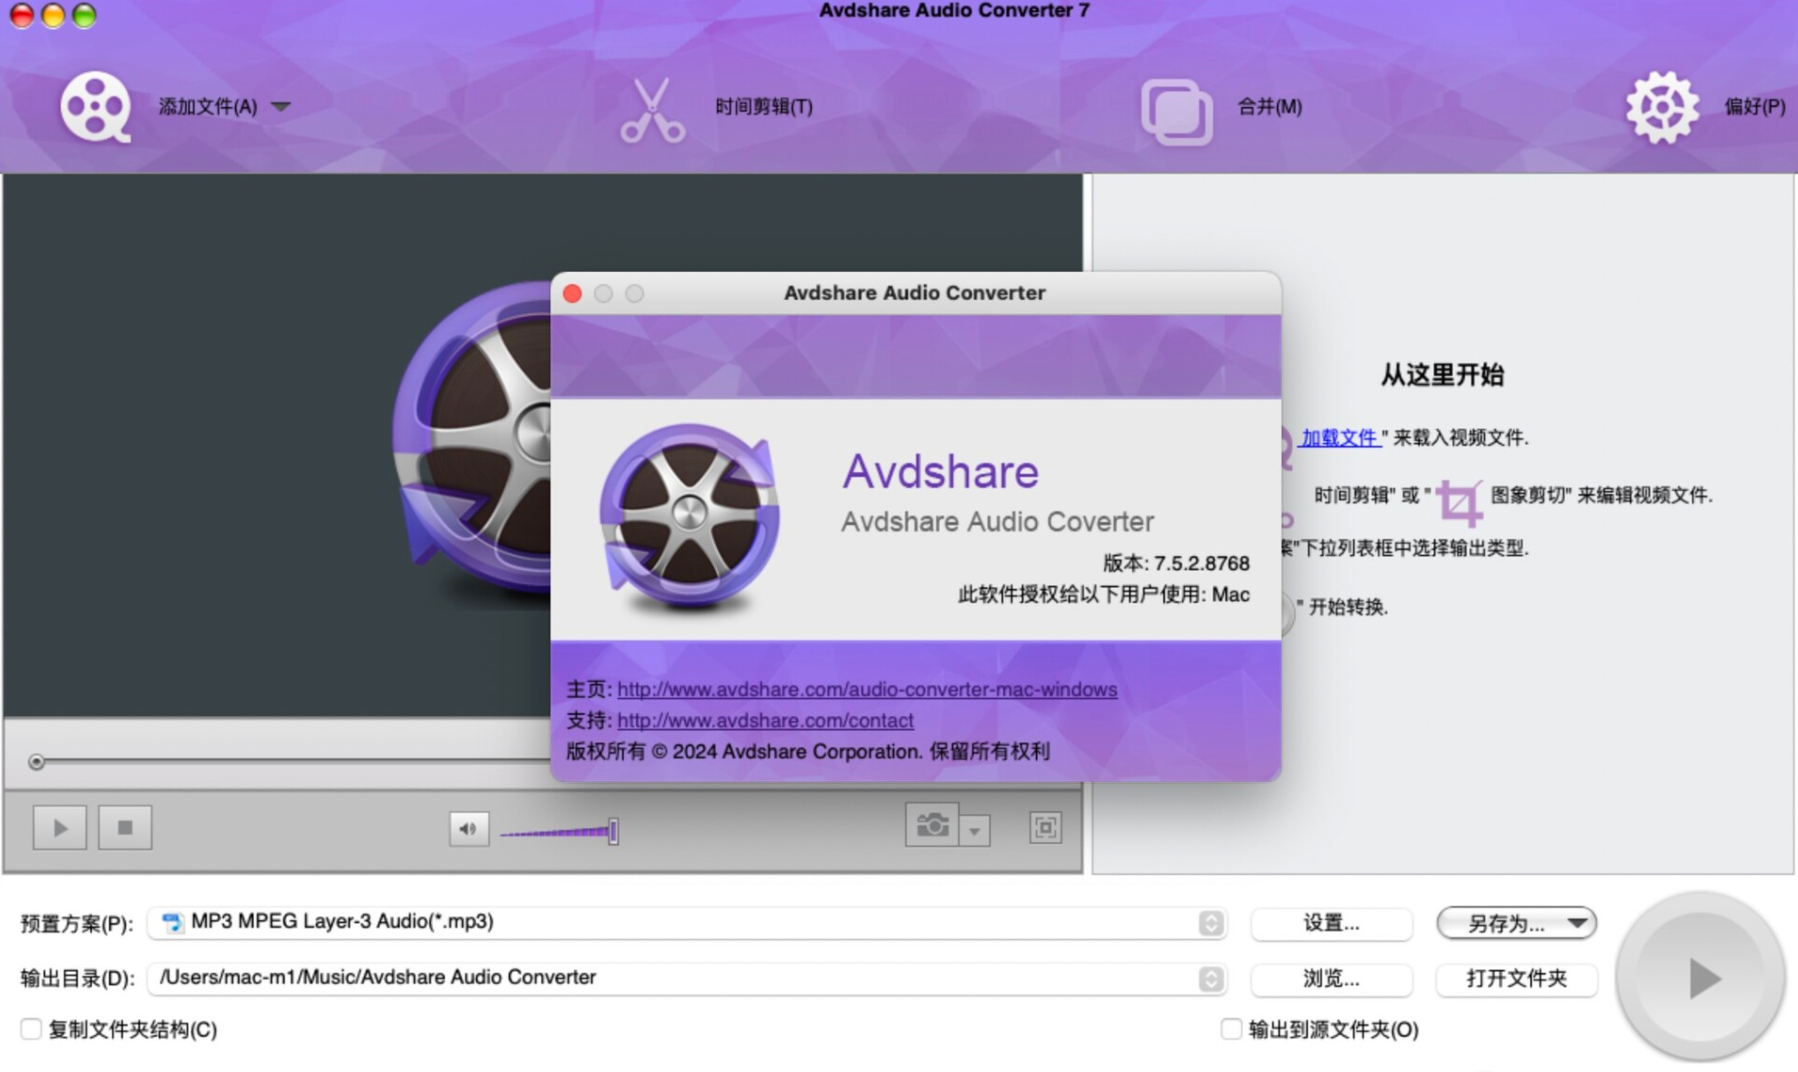Click the Avdshare logo in About dialog
Viewport: 1798px width, 1072px height.
[x=689, y=517]
